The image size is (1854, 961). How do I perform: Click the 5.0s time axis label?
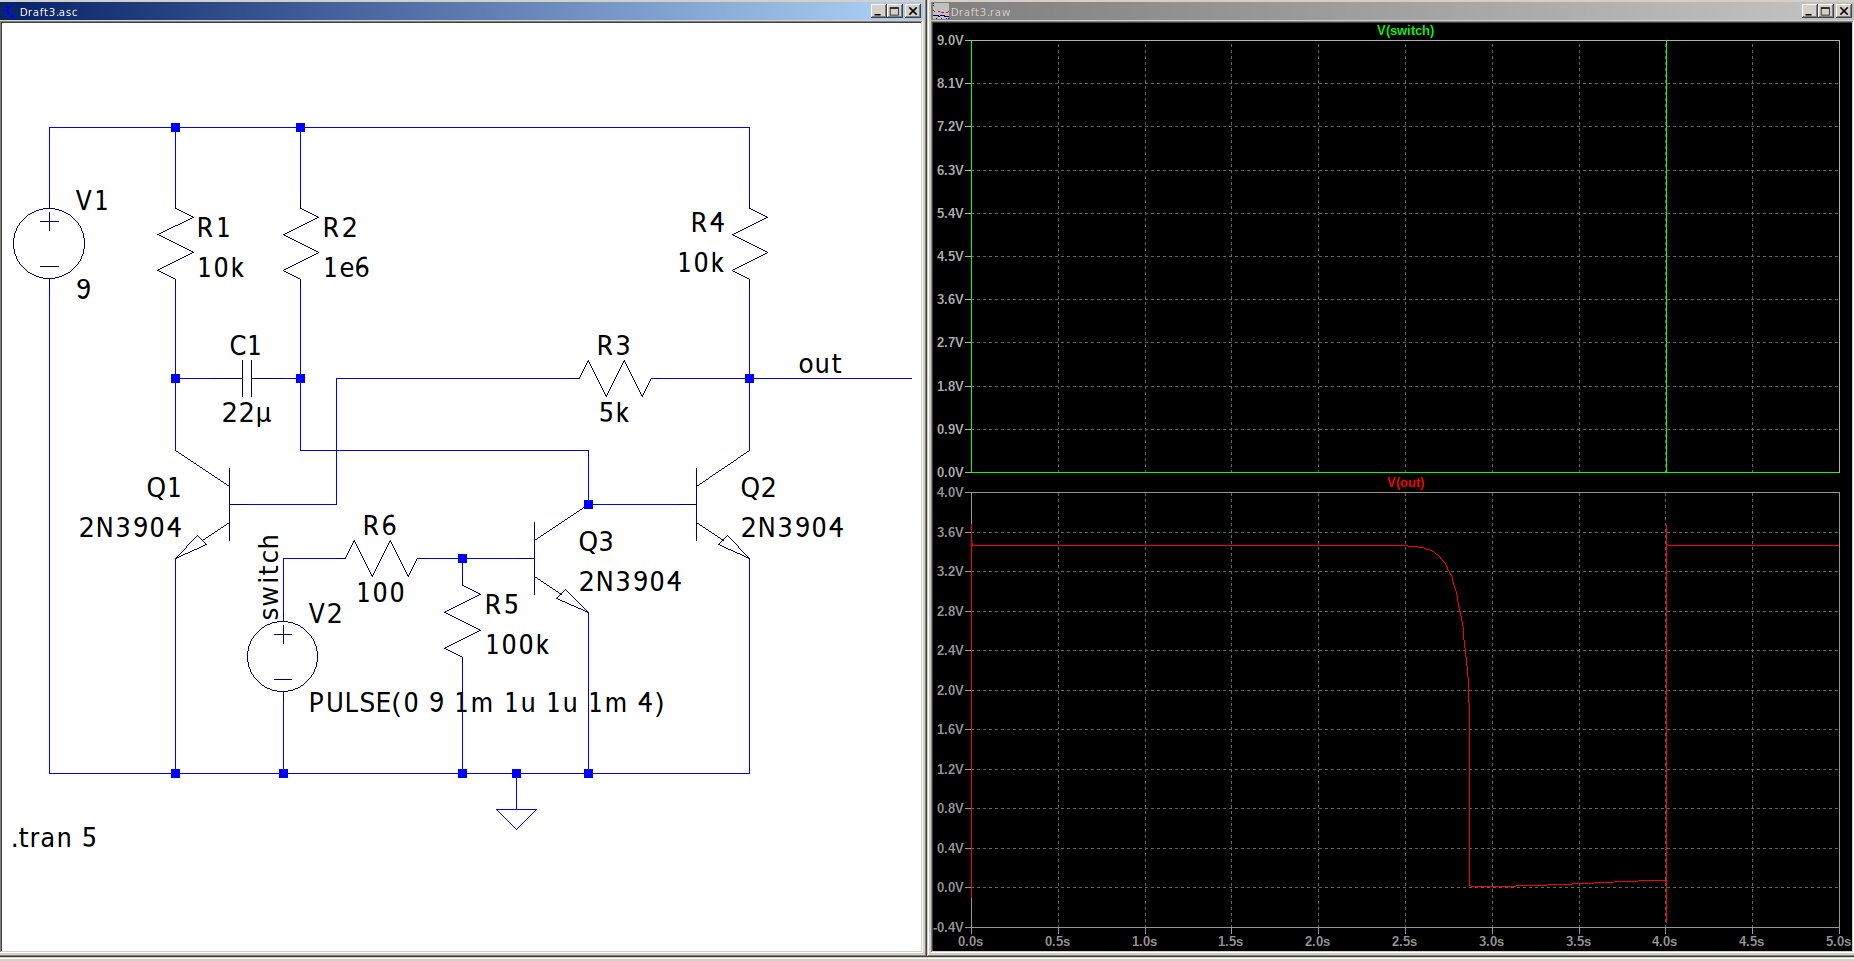click(1838, 942)
